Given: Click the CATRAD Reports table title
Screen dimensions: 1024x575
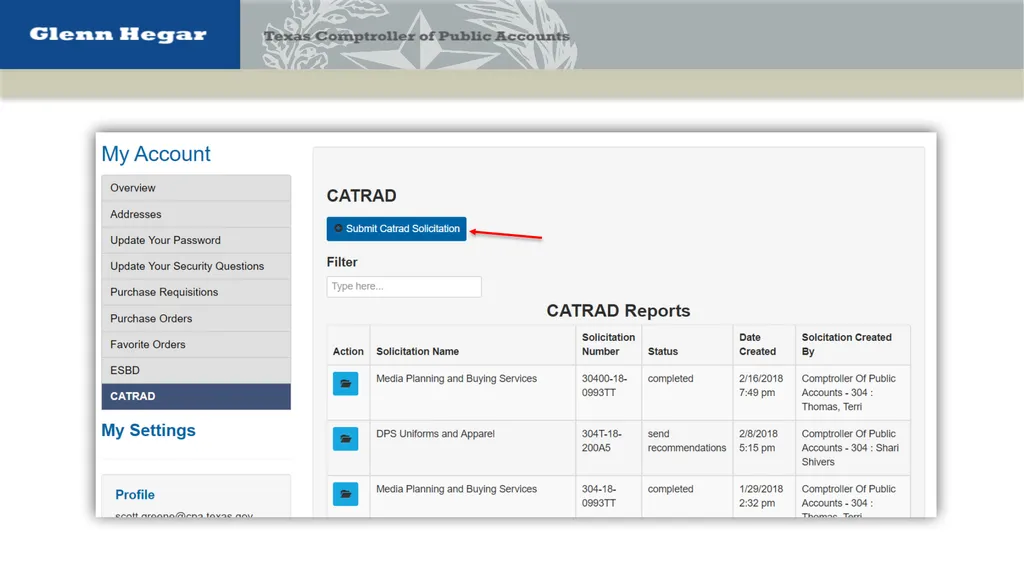Looking at the screenshot, I should [618, 311].
